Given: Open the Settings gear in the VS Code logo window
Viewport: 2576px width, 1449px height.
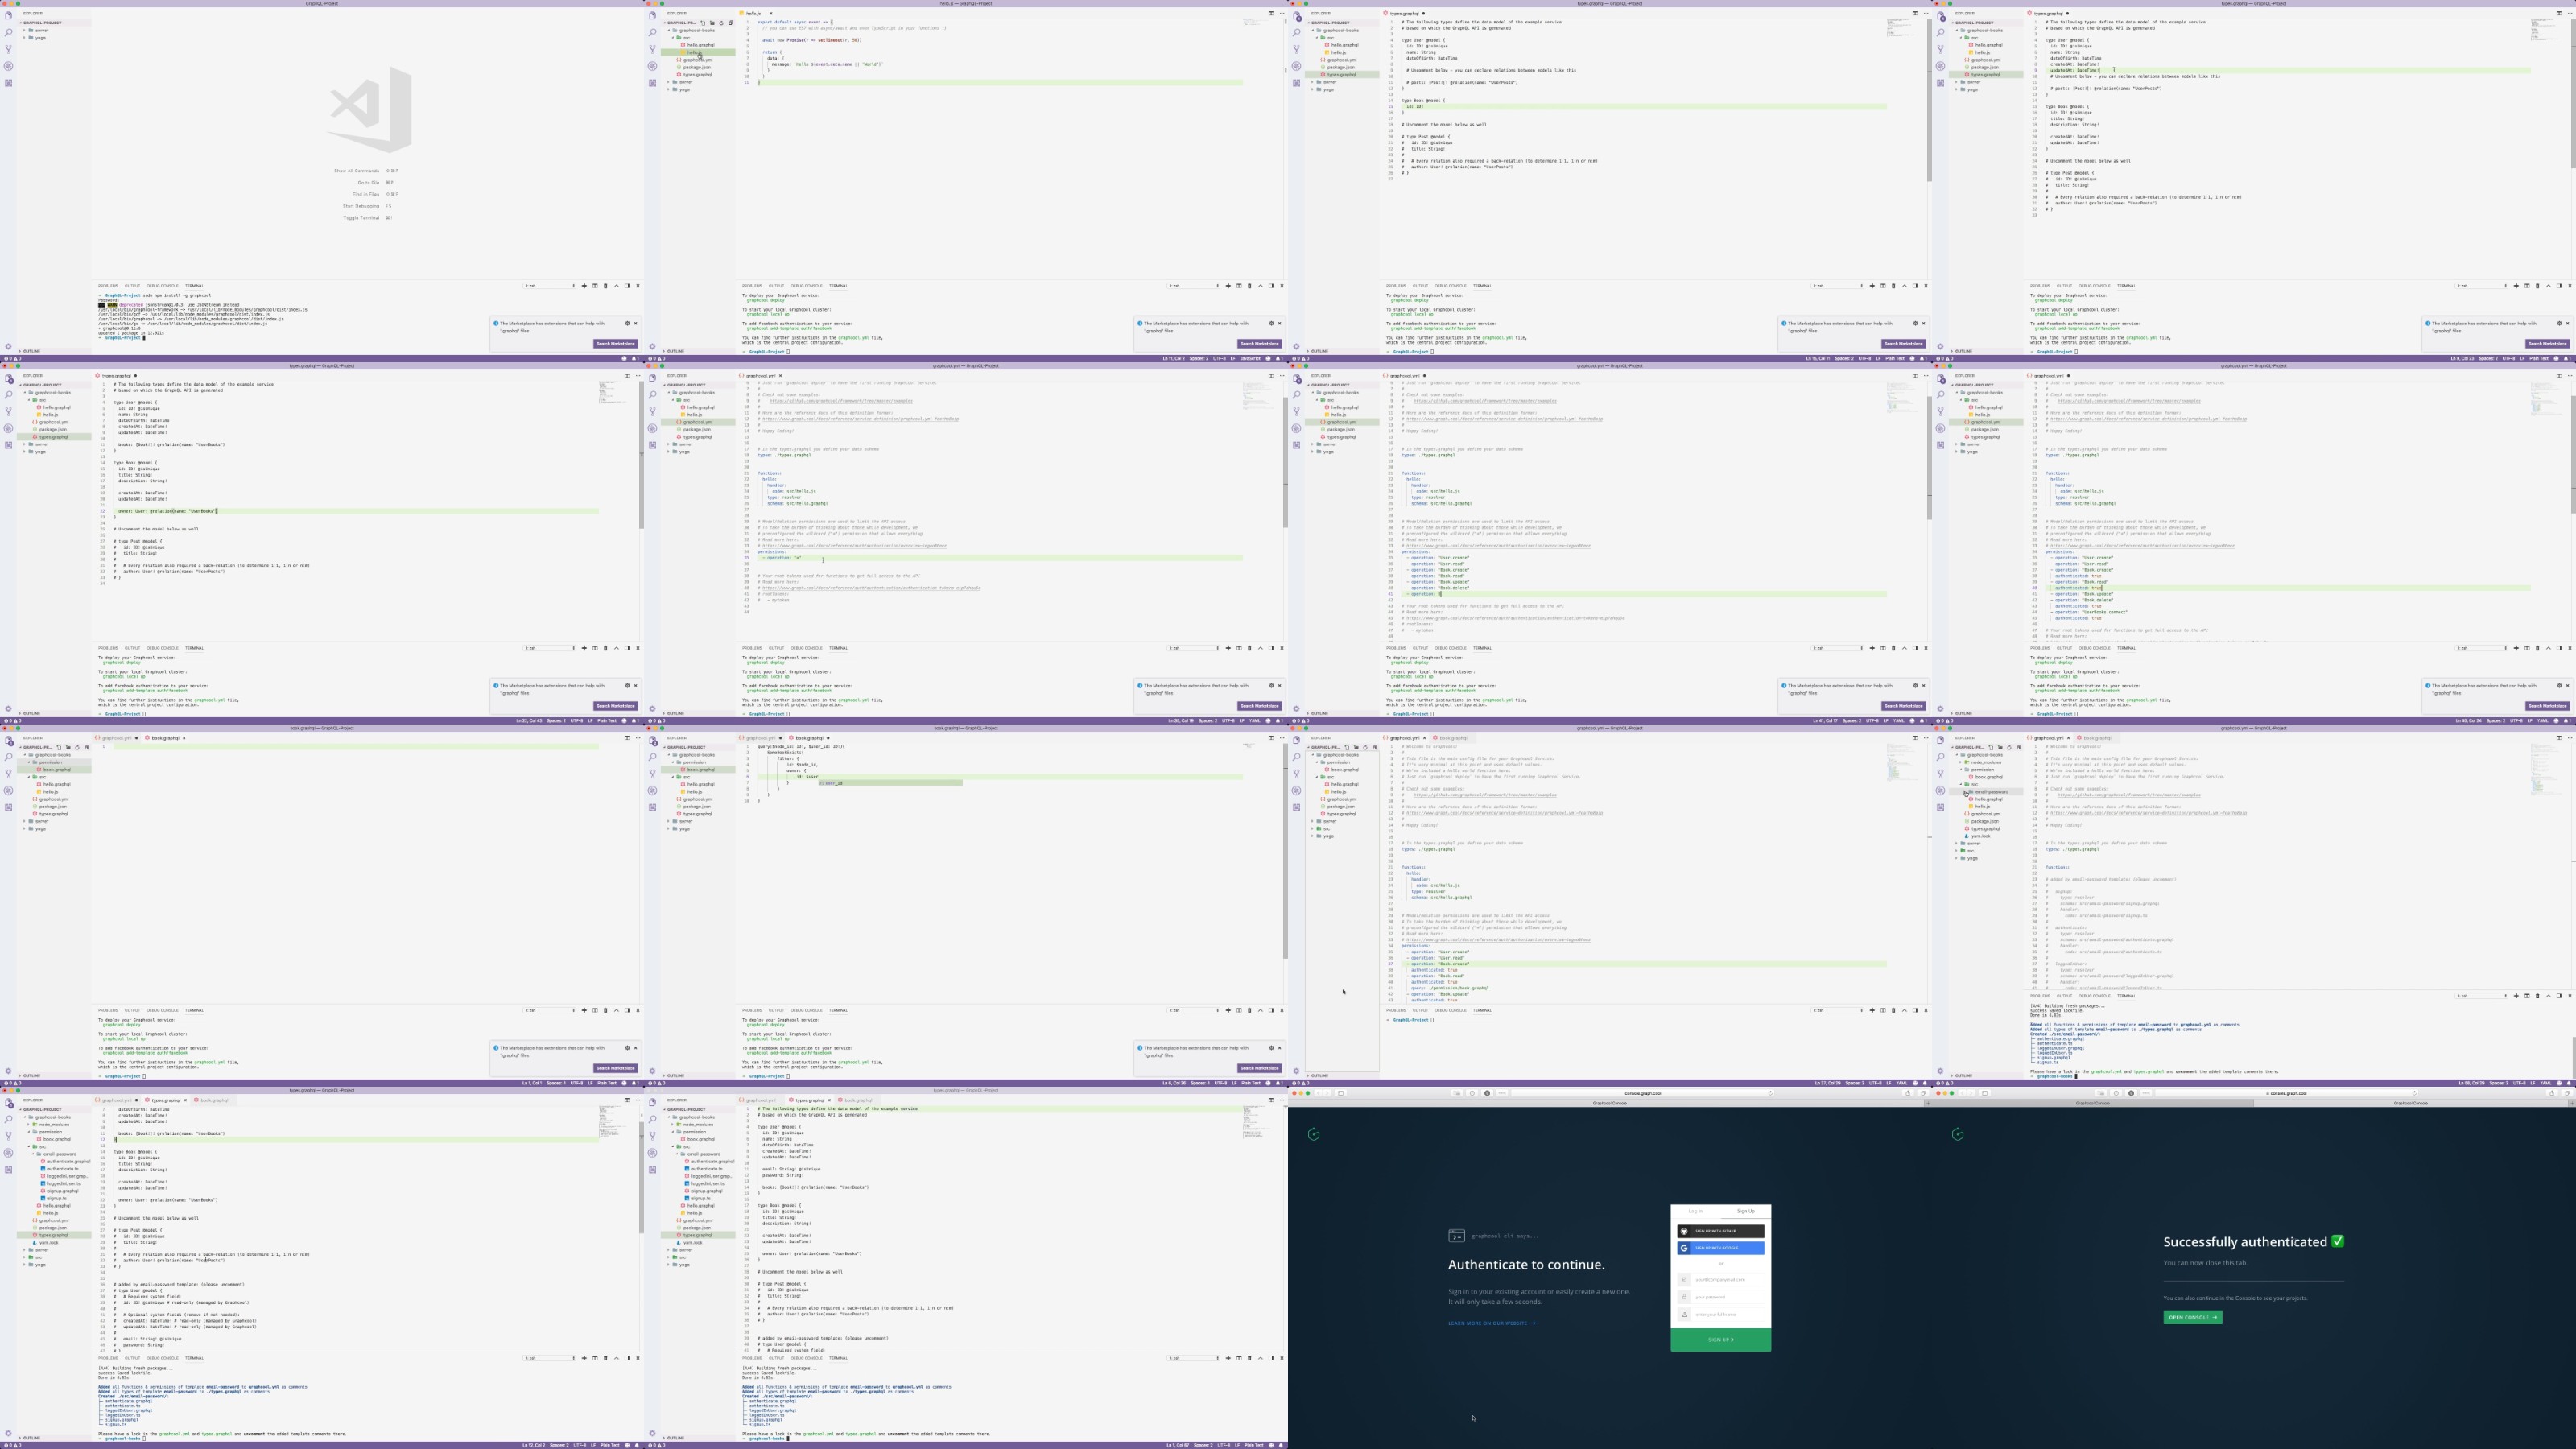Looking at the screenshot, I should click(x=8, y=346).
